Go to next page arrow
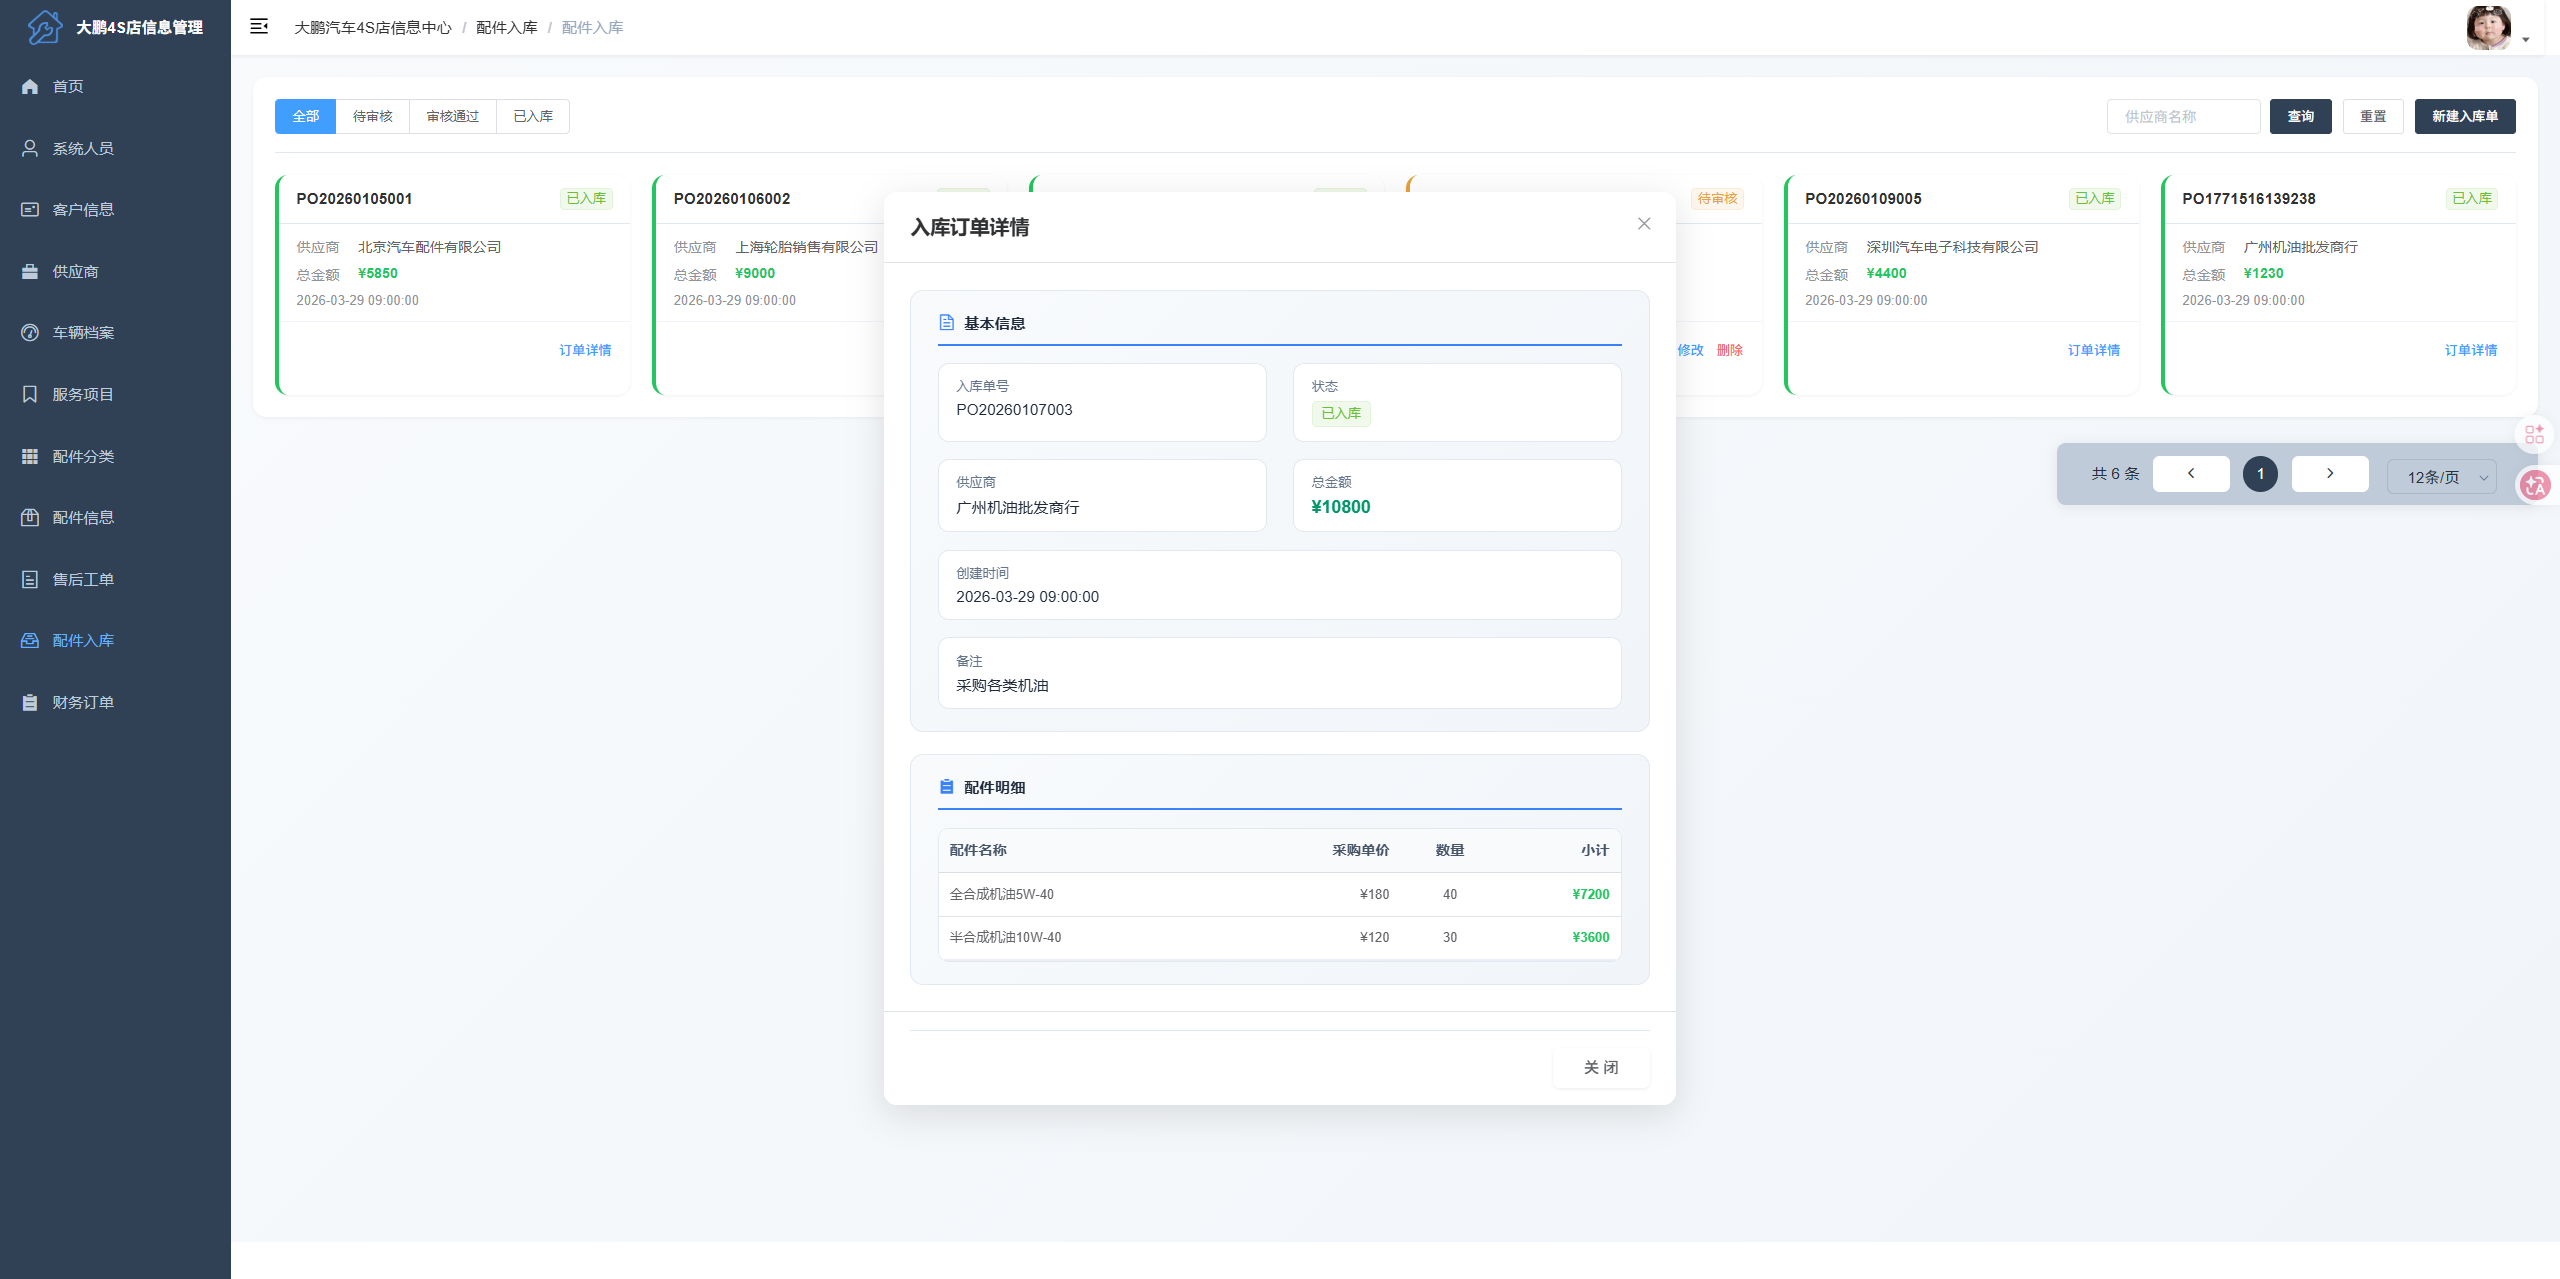 2330,474
